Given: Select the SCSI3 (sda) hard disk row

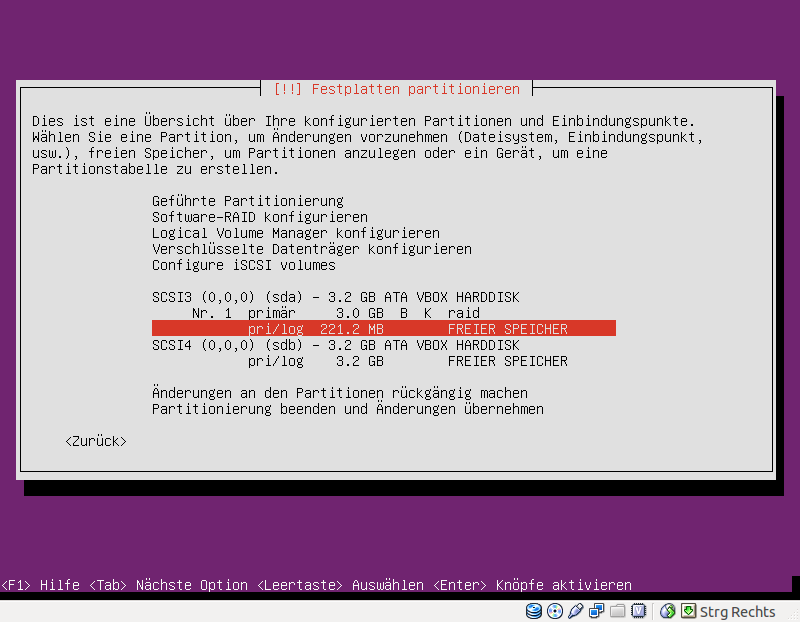Looking at the screenshot, I should coord(336,297).
